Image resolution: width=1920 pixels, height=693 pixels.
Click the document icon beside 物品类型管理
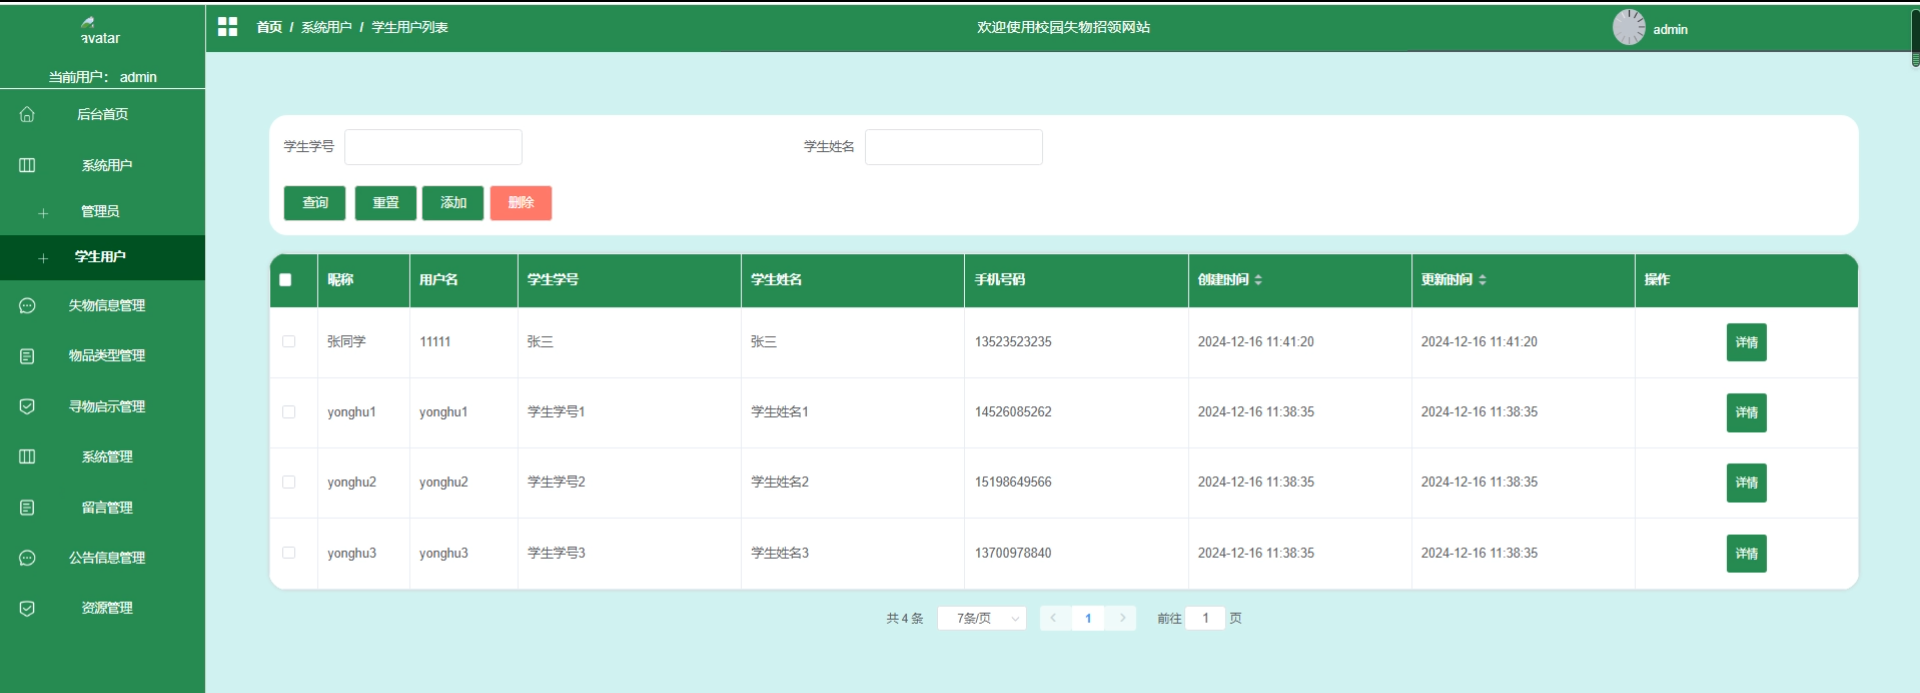click(x=27, y=356)
